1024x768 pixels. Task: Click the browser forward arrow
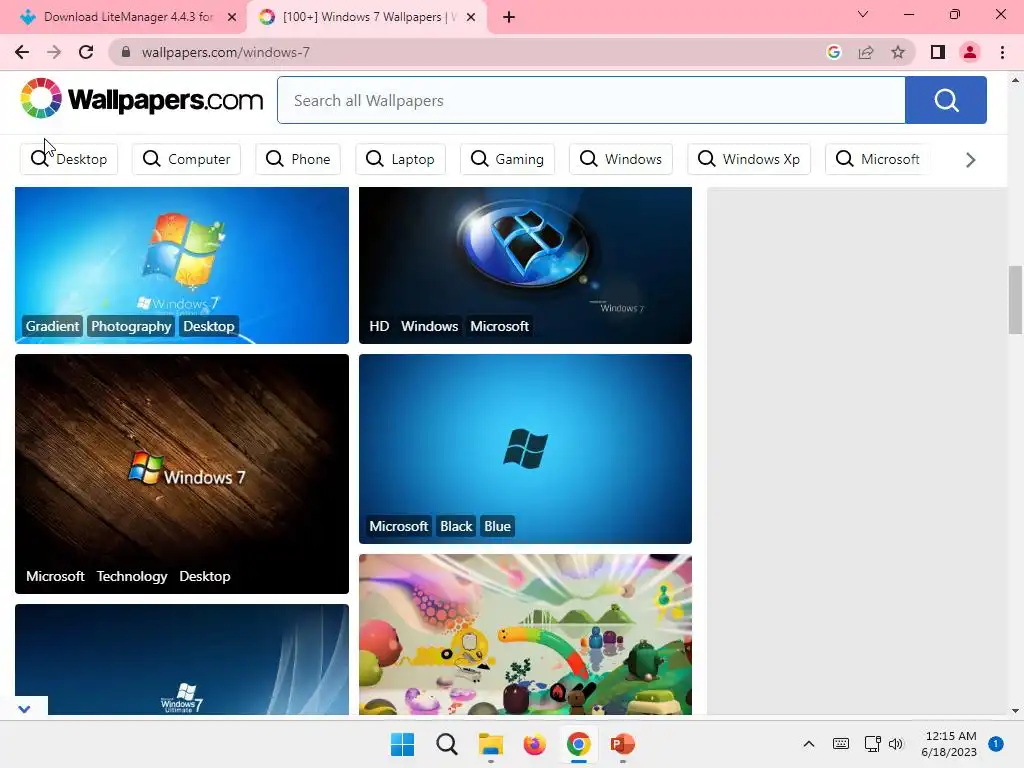pos(54,52)
